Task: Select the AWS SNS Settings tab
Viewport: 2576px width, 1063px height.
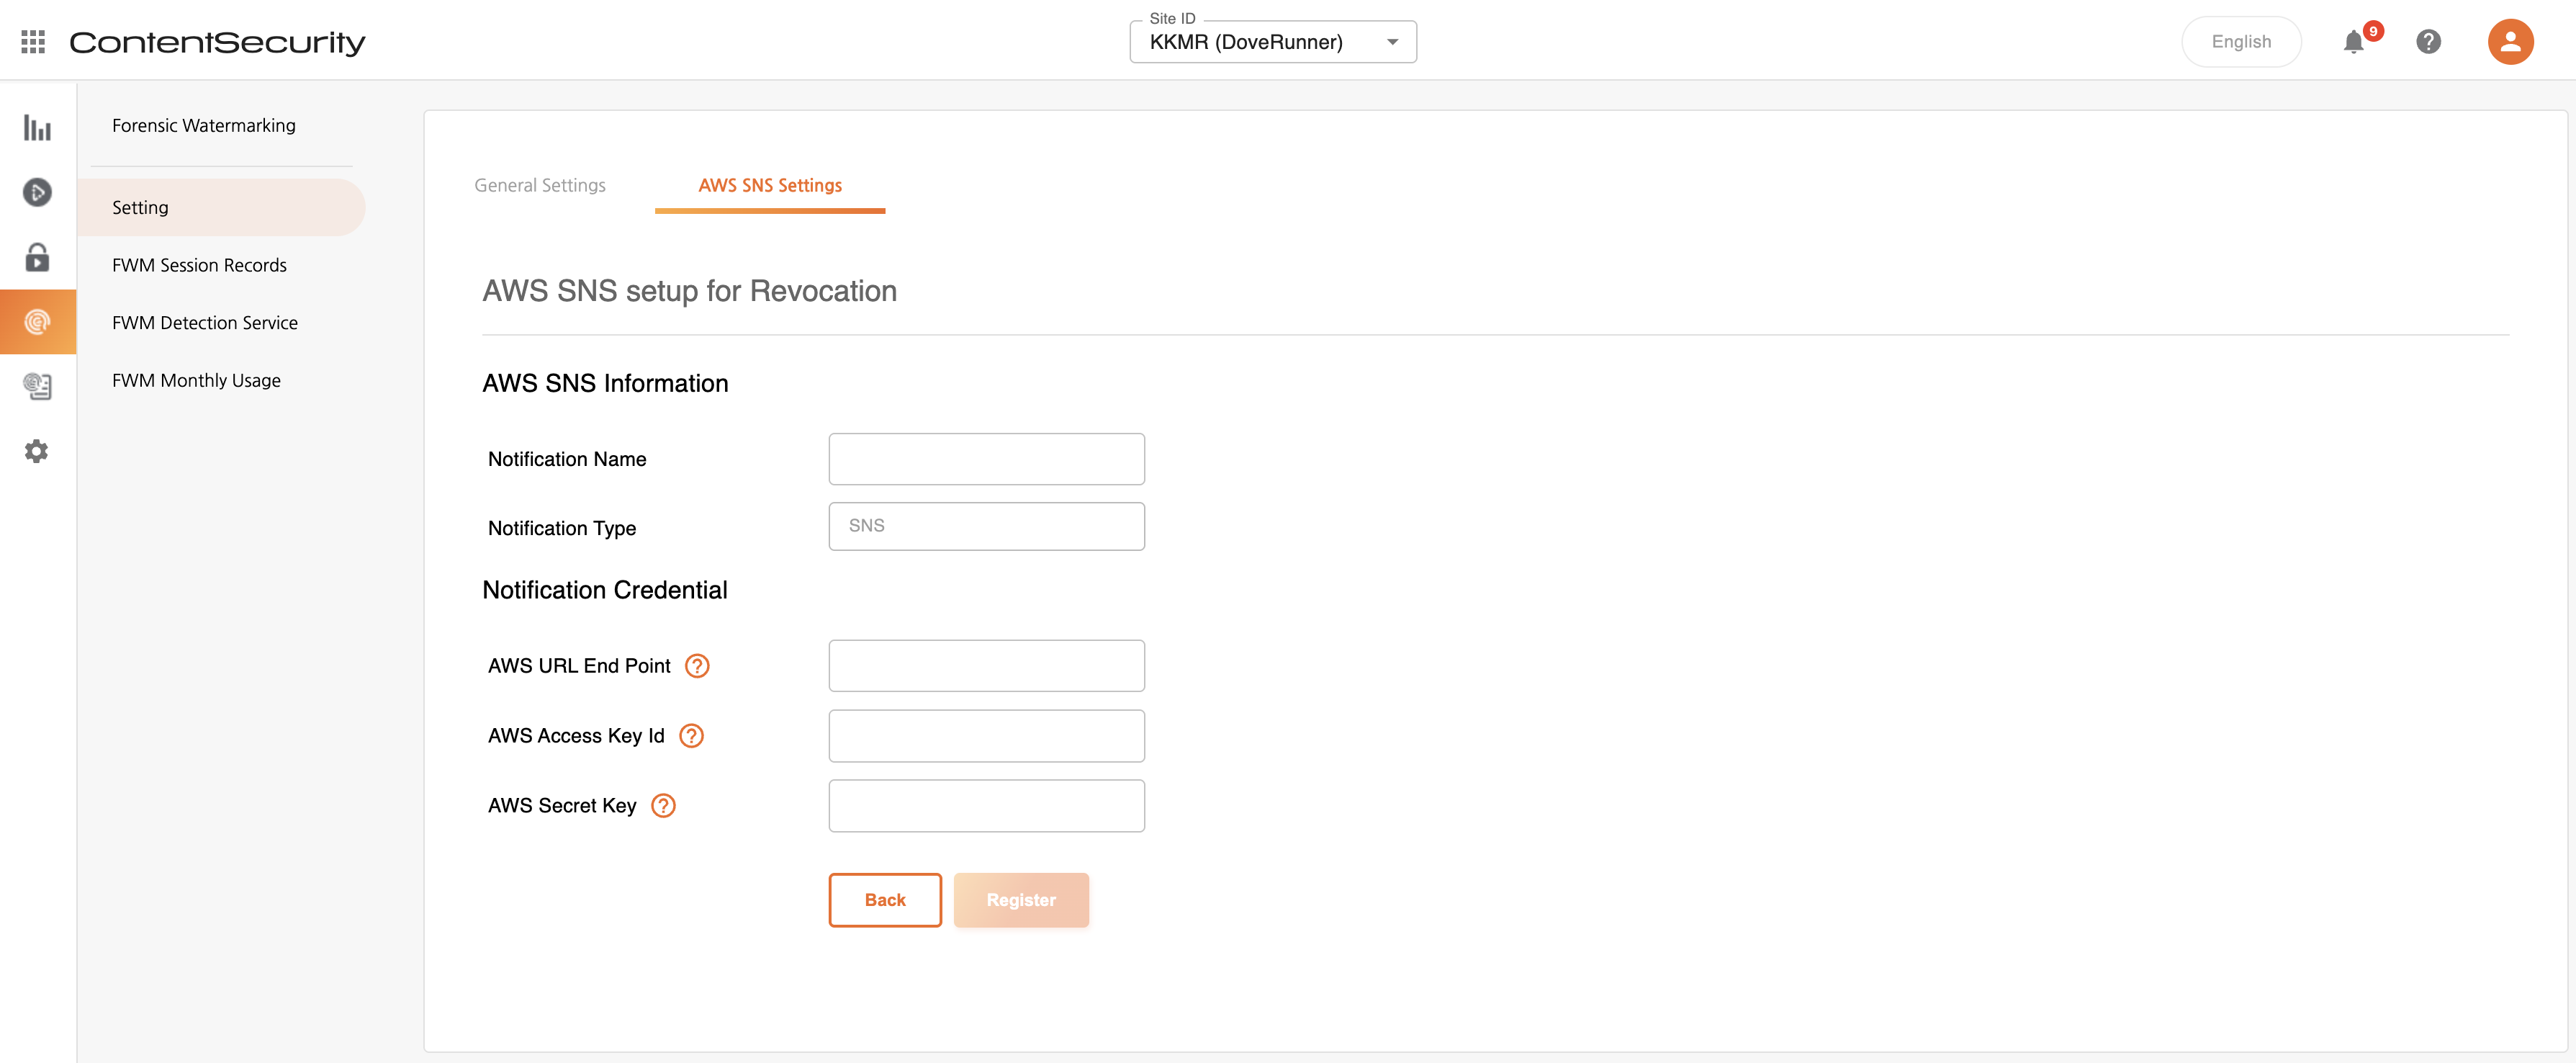Action: (x=769, y=185)
